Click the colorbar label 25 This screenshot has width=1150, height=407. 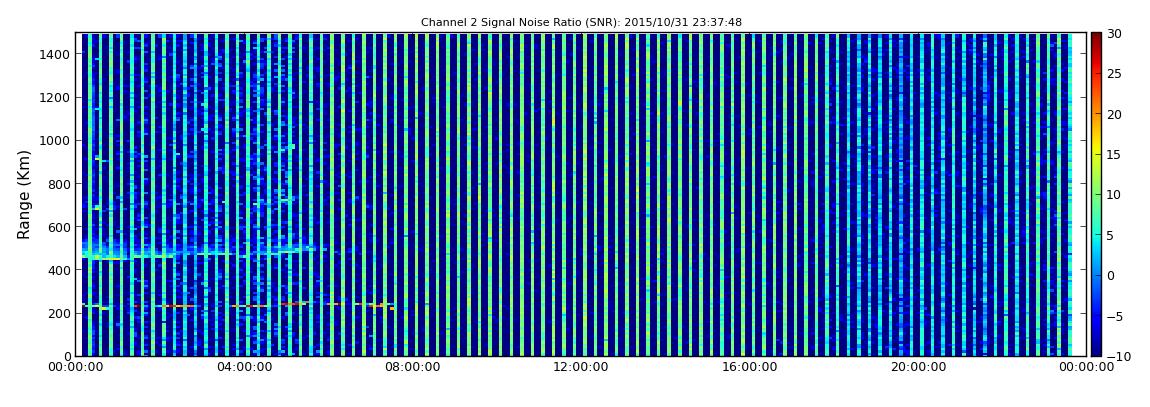tap(1115, 75)
